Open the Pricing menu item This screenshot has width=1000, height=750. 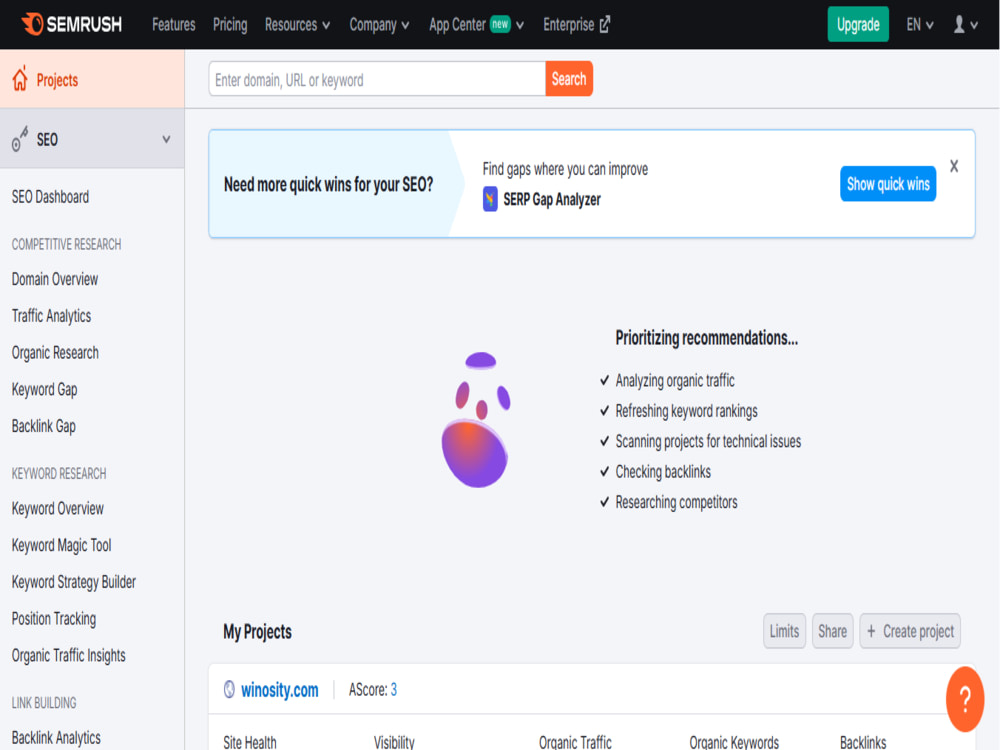(x=230, y=25)
